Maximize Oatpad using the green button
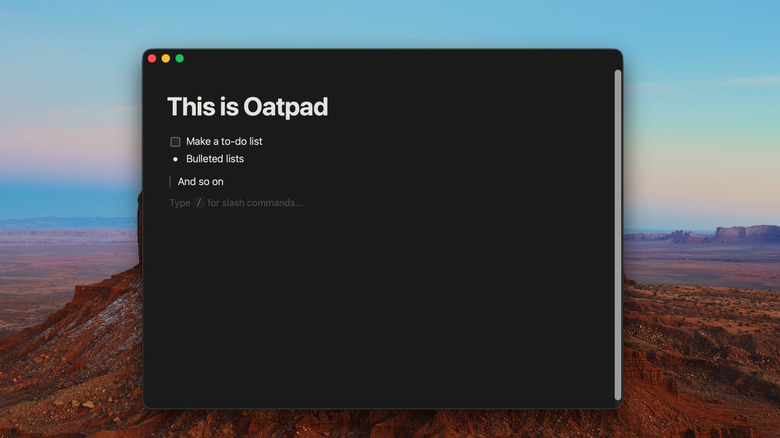Screen dimensions: 780x438 tap(180, 58)
